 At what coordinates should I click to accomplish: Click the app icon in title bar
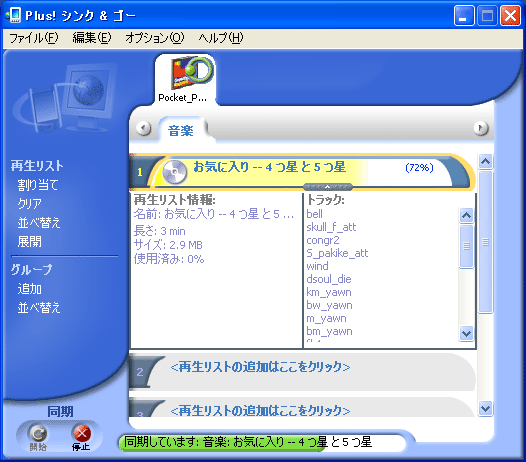[13, 15]
